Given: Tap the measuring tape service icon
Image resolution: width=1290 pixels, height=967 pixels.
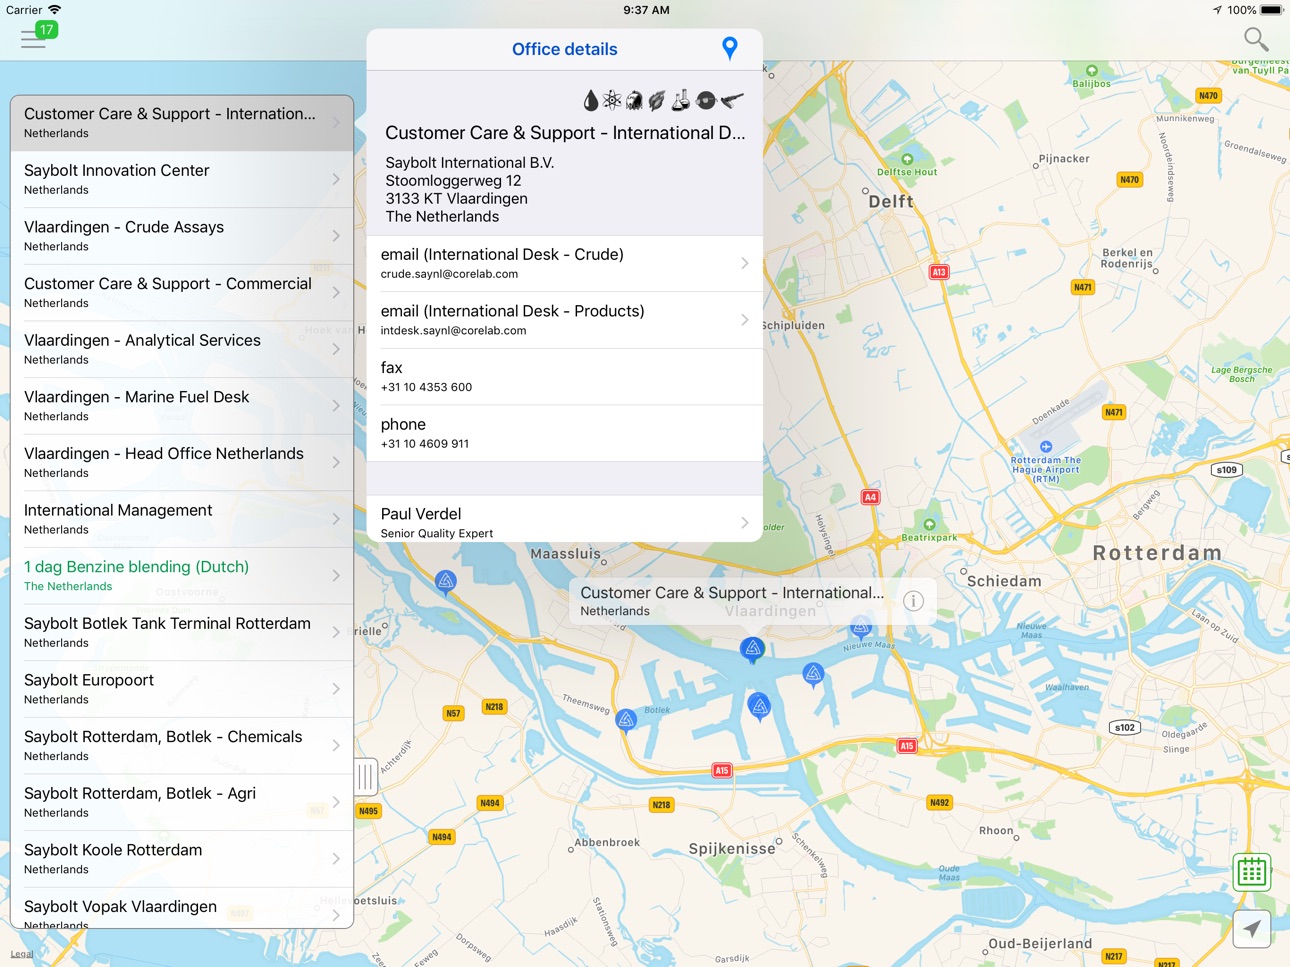Looking at the screenshot, I should (706, 100).
